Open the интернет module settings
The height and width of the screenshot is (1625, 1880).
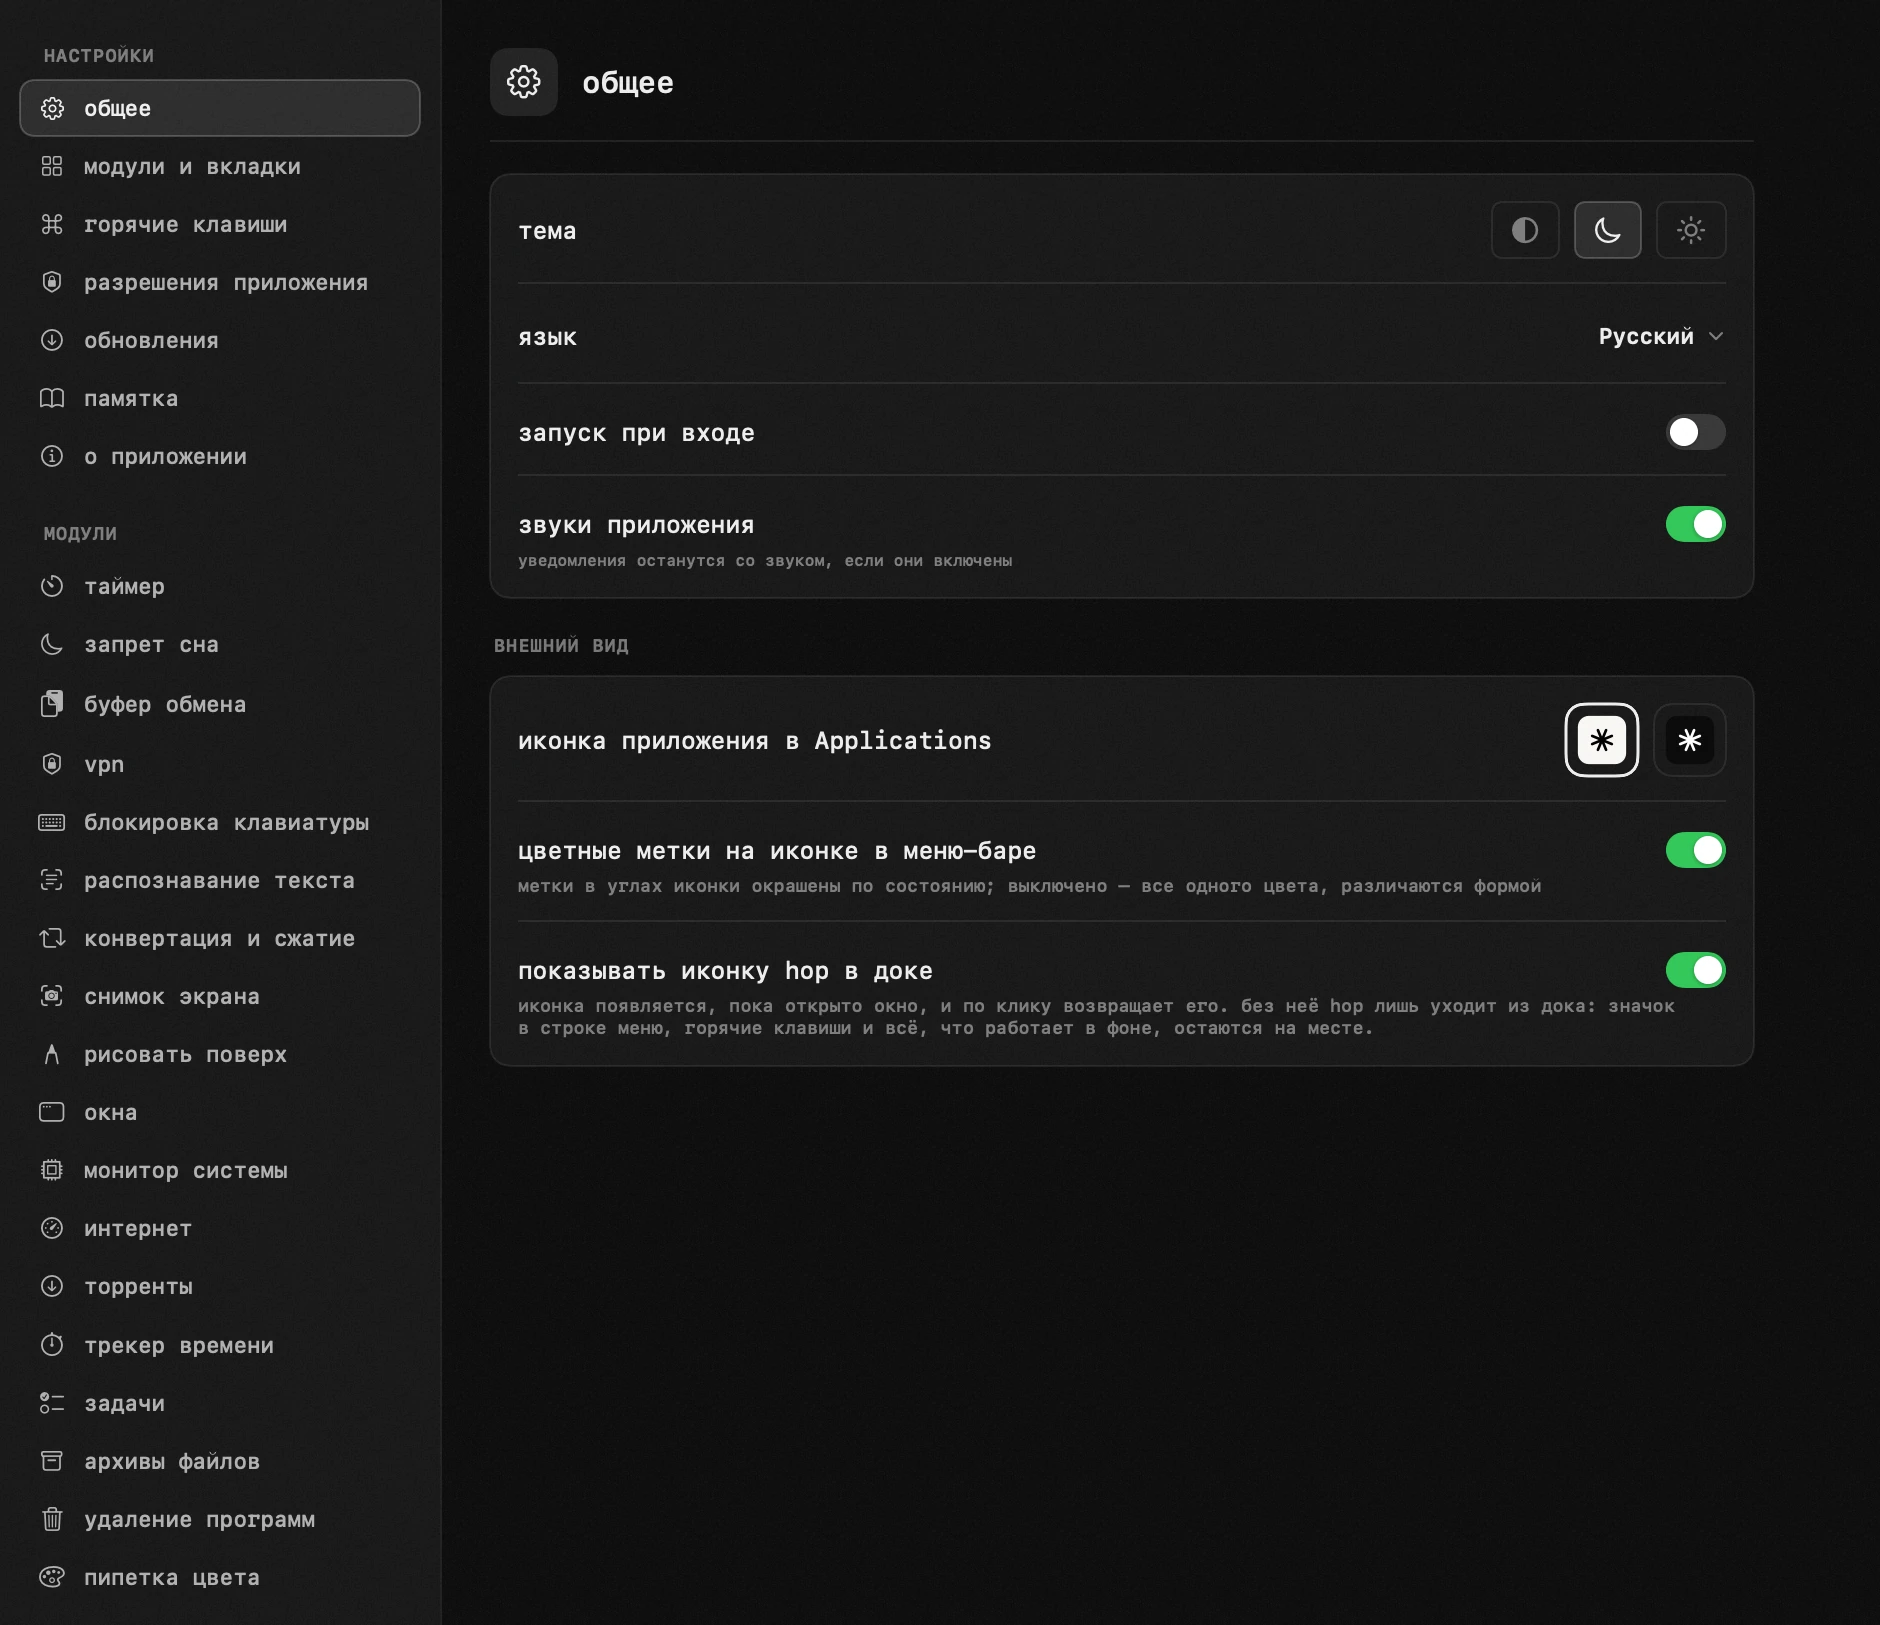click(x=220, y=1228)
